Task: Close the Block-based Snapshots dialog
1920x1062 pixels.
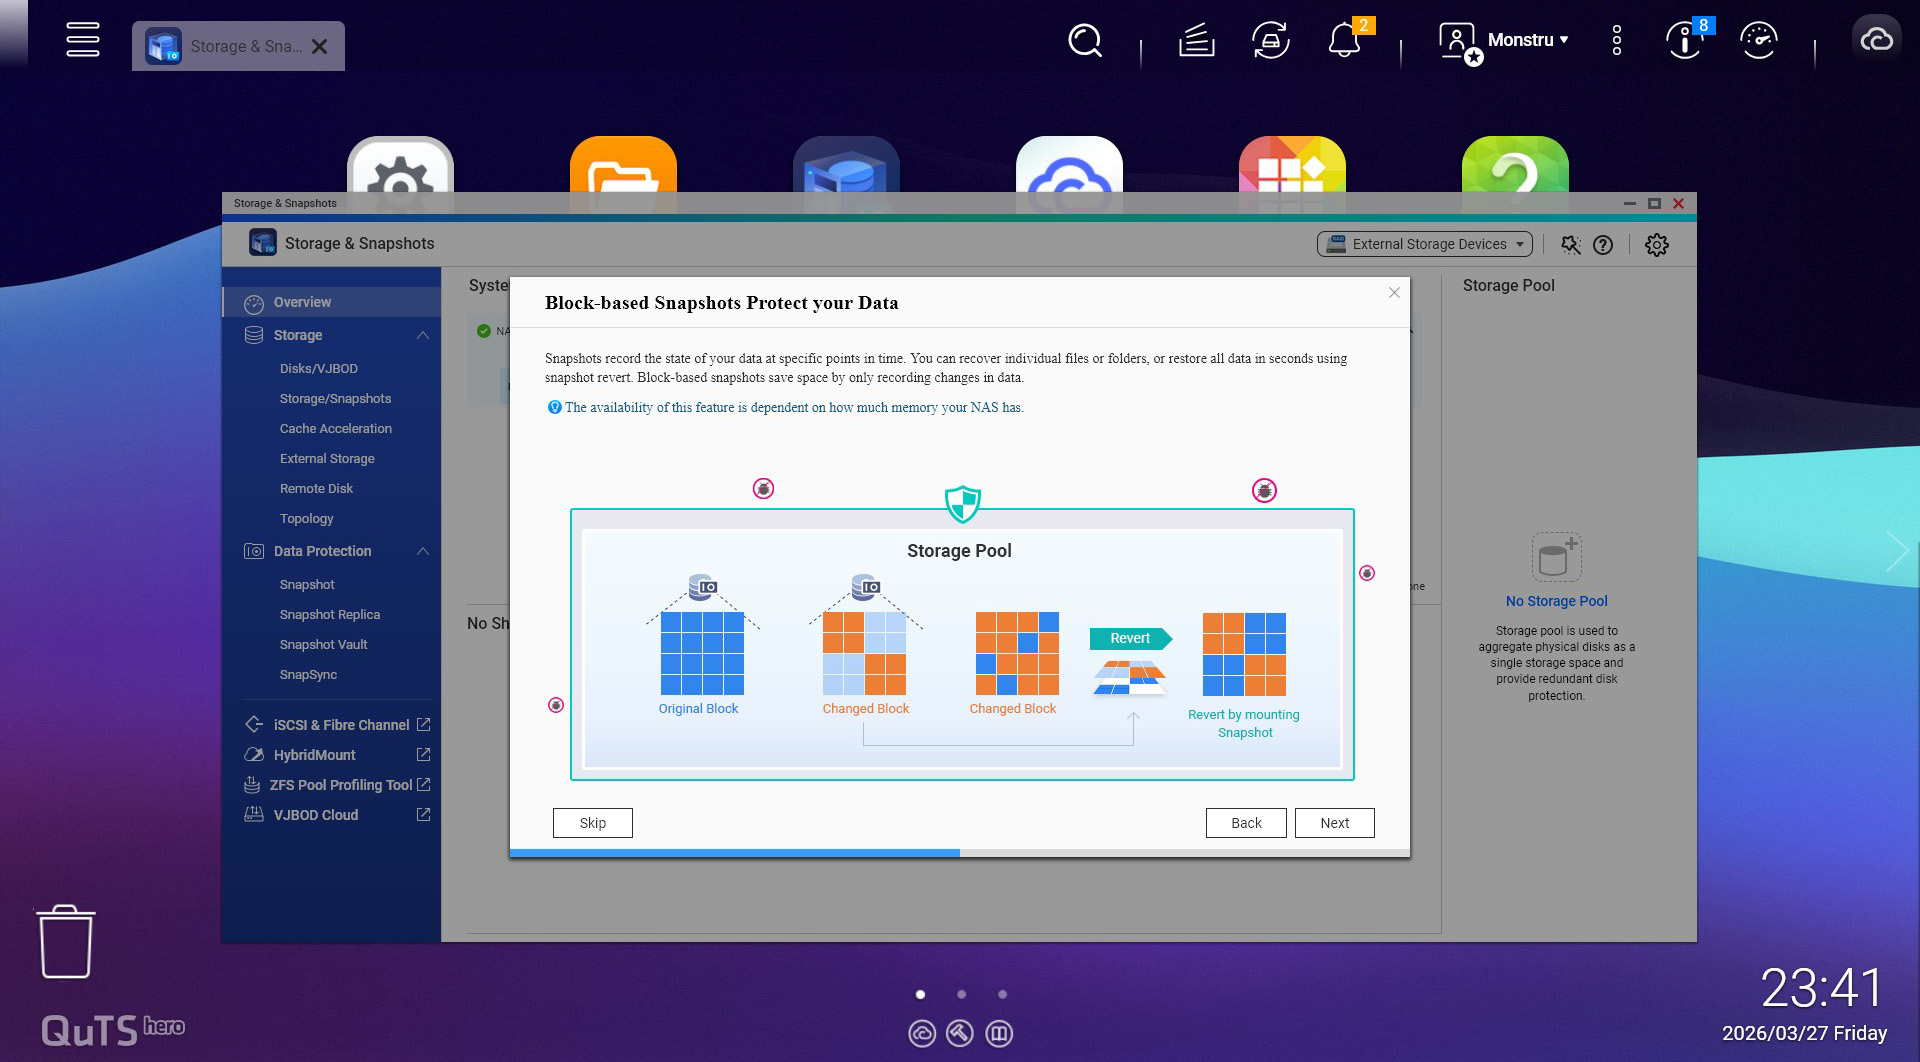Action: click(1394, 293)
